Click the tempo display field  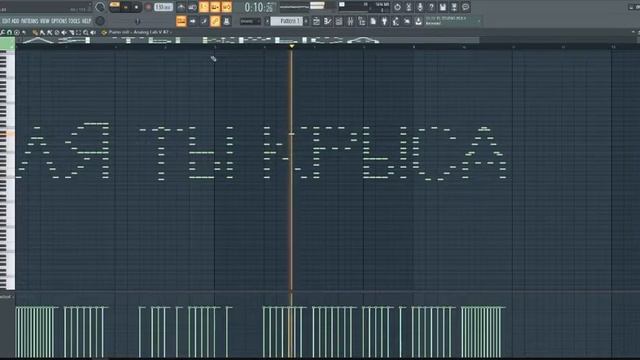click(163, 7)
